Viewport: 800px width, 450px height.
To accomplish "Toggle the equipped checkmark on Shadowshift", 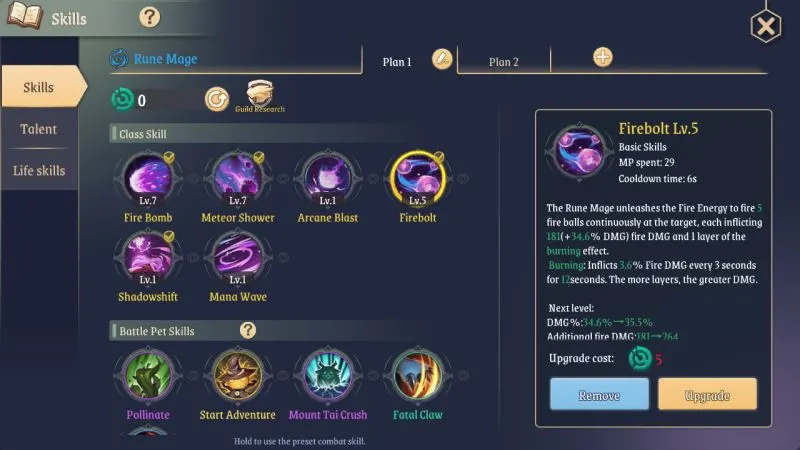I will [169, 236].
